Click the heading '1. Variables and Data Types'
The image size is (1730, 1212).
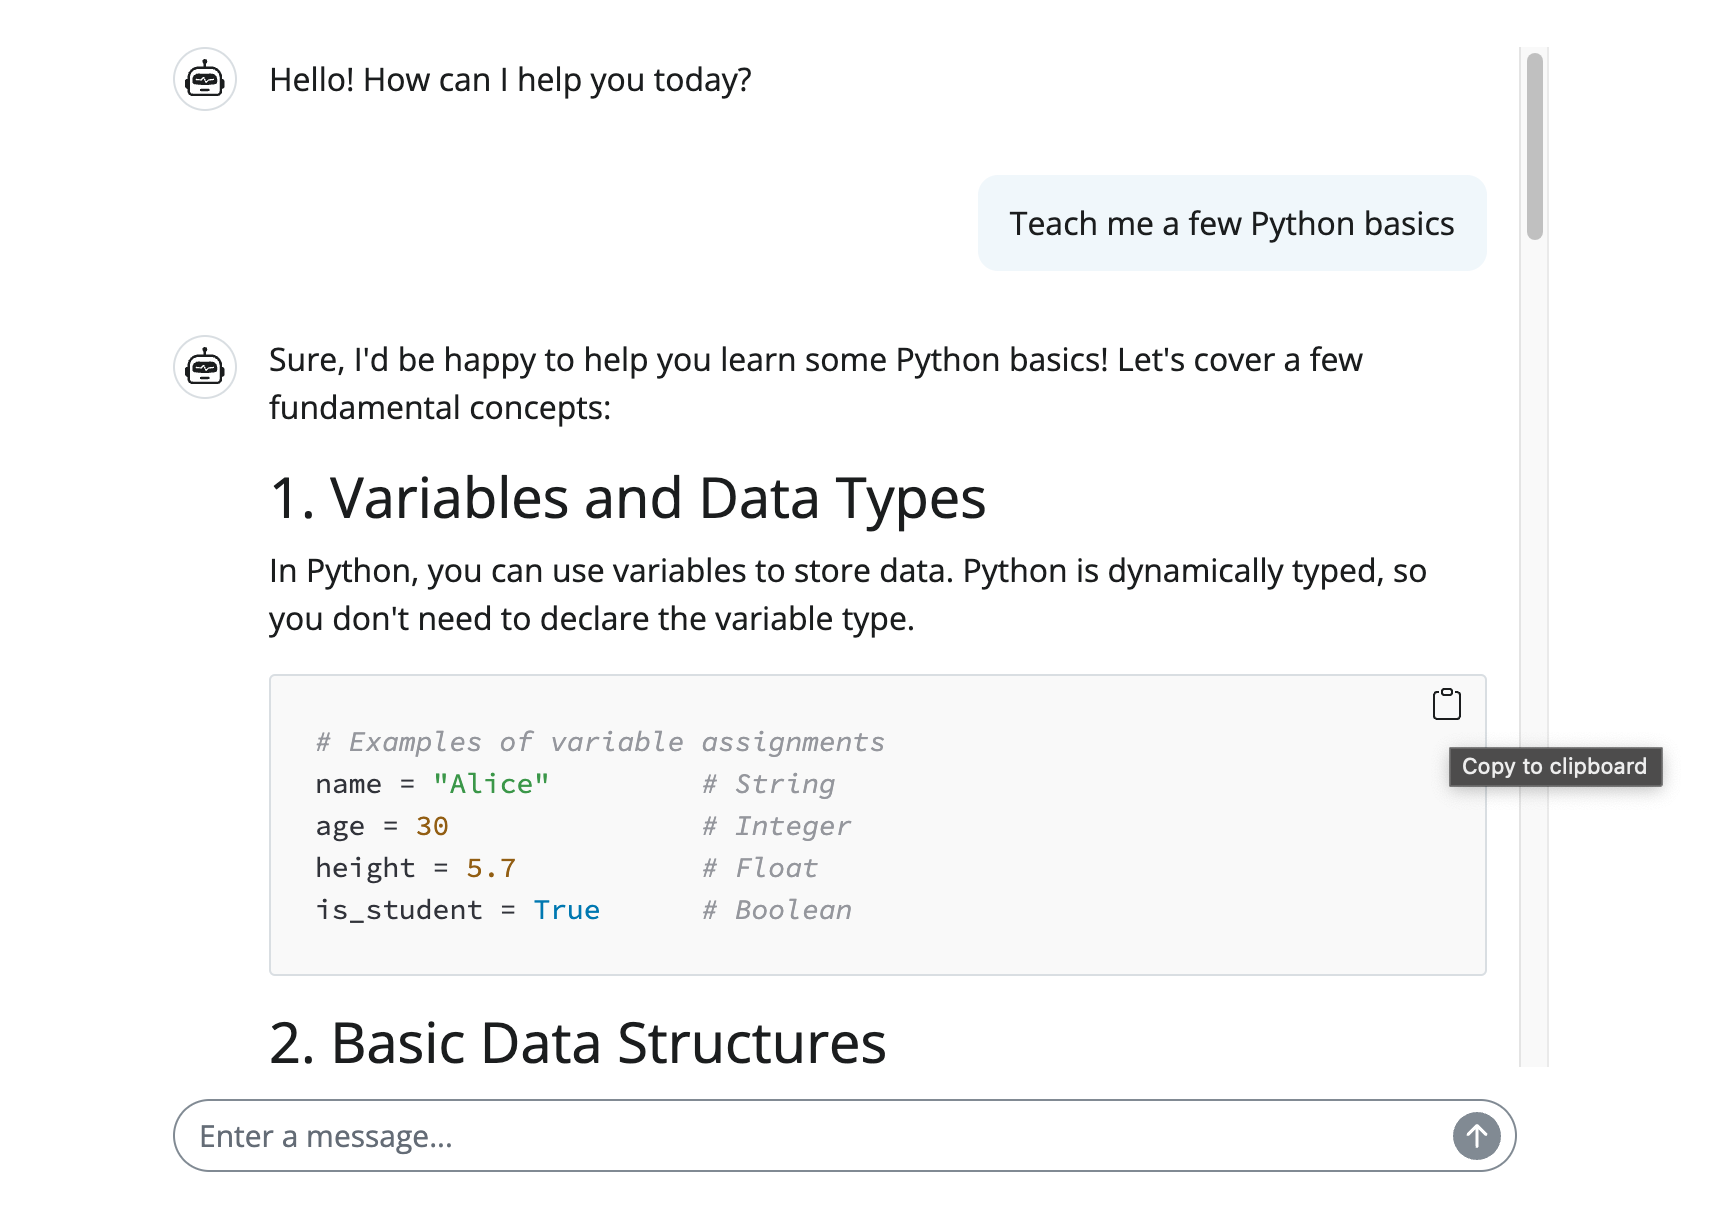pos(627,498)
